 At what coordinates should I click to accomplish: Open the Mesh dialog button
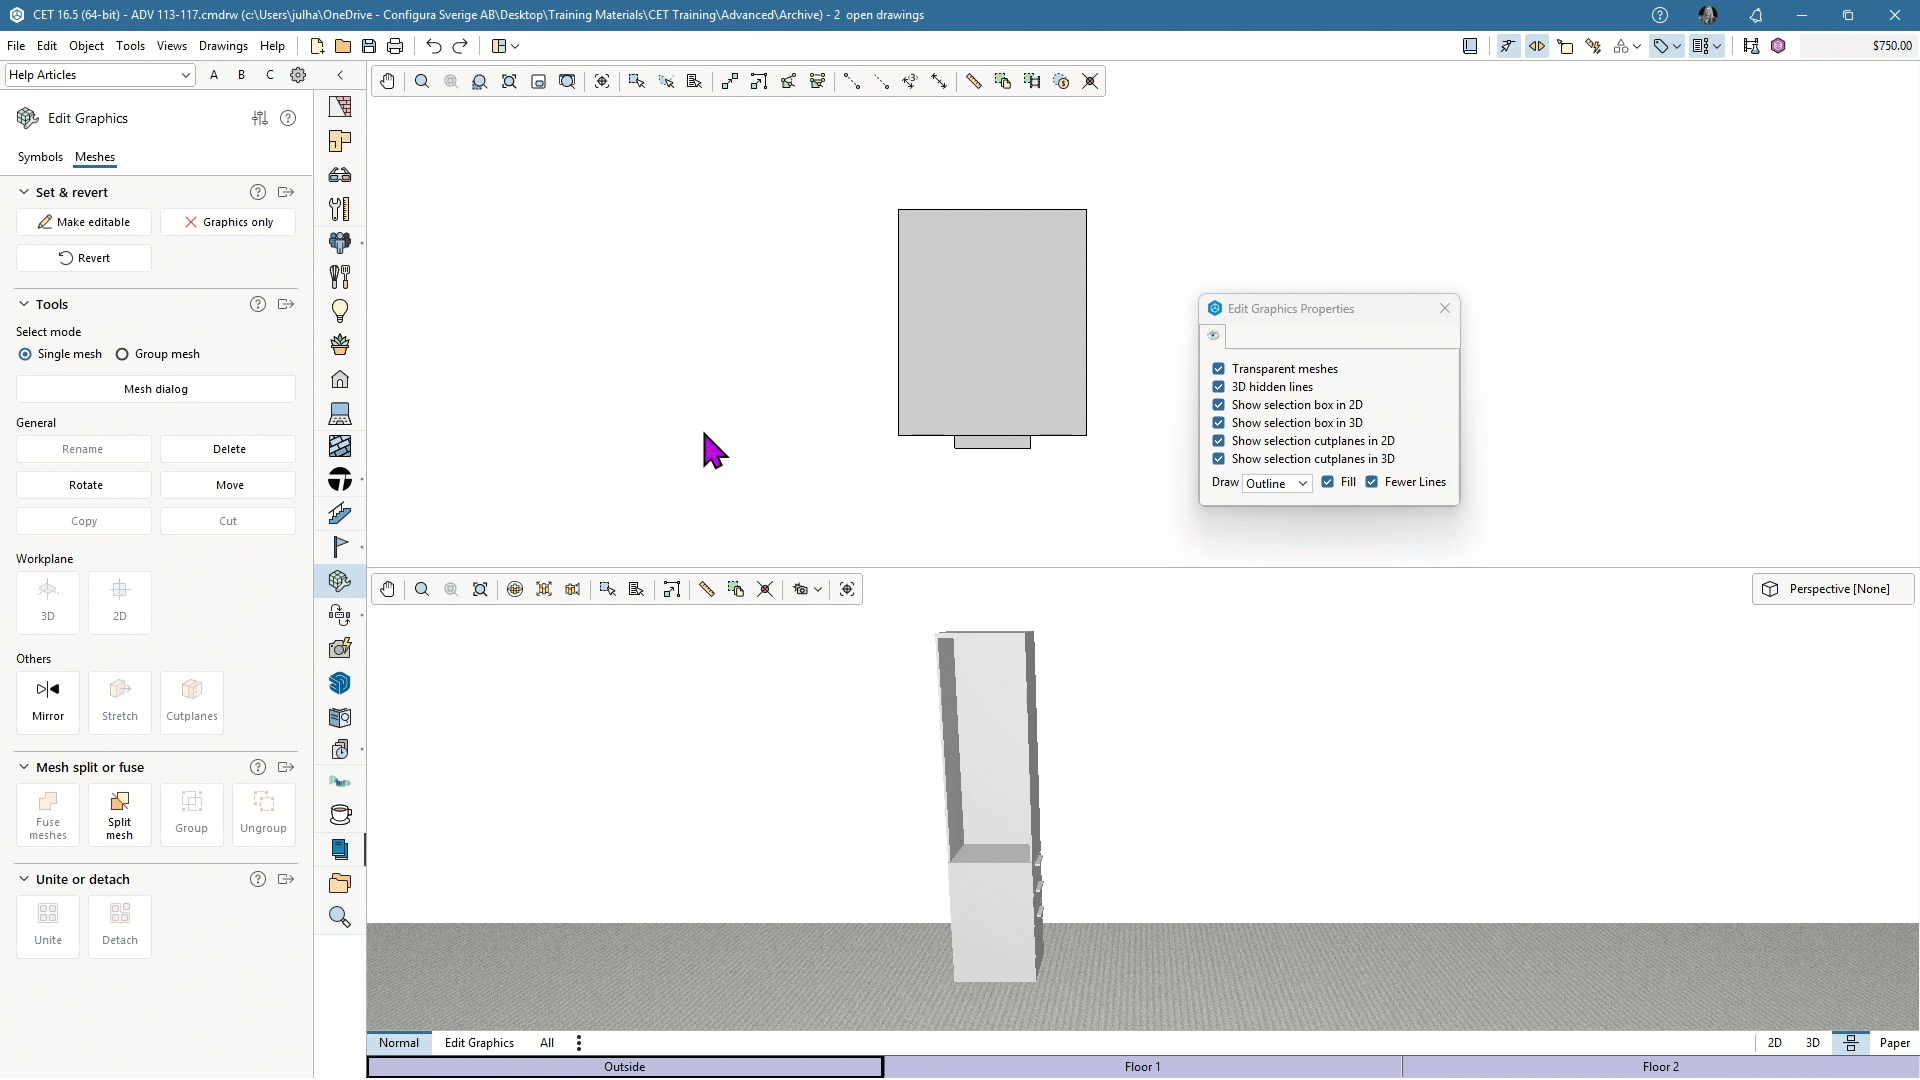(x=156, y=389)
